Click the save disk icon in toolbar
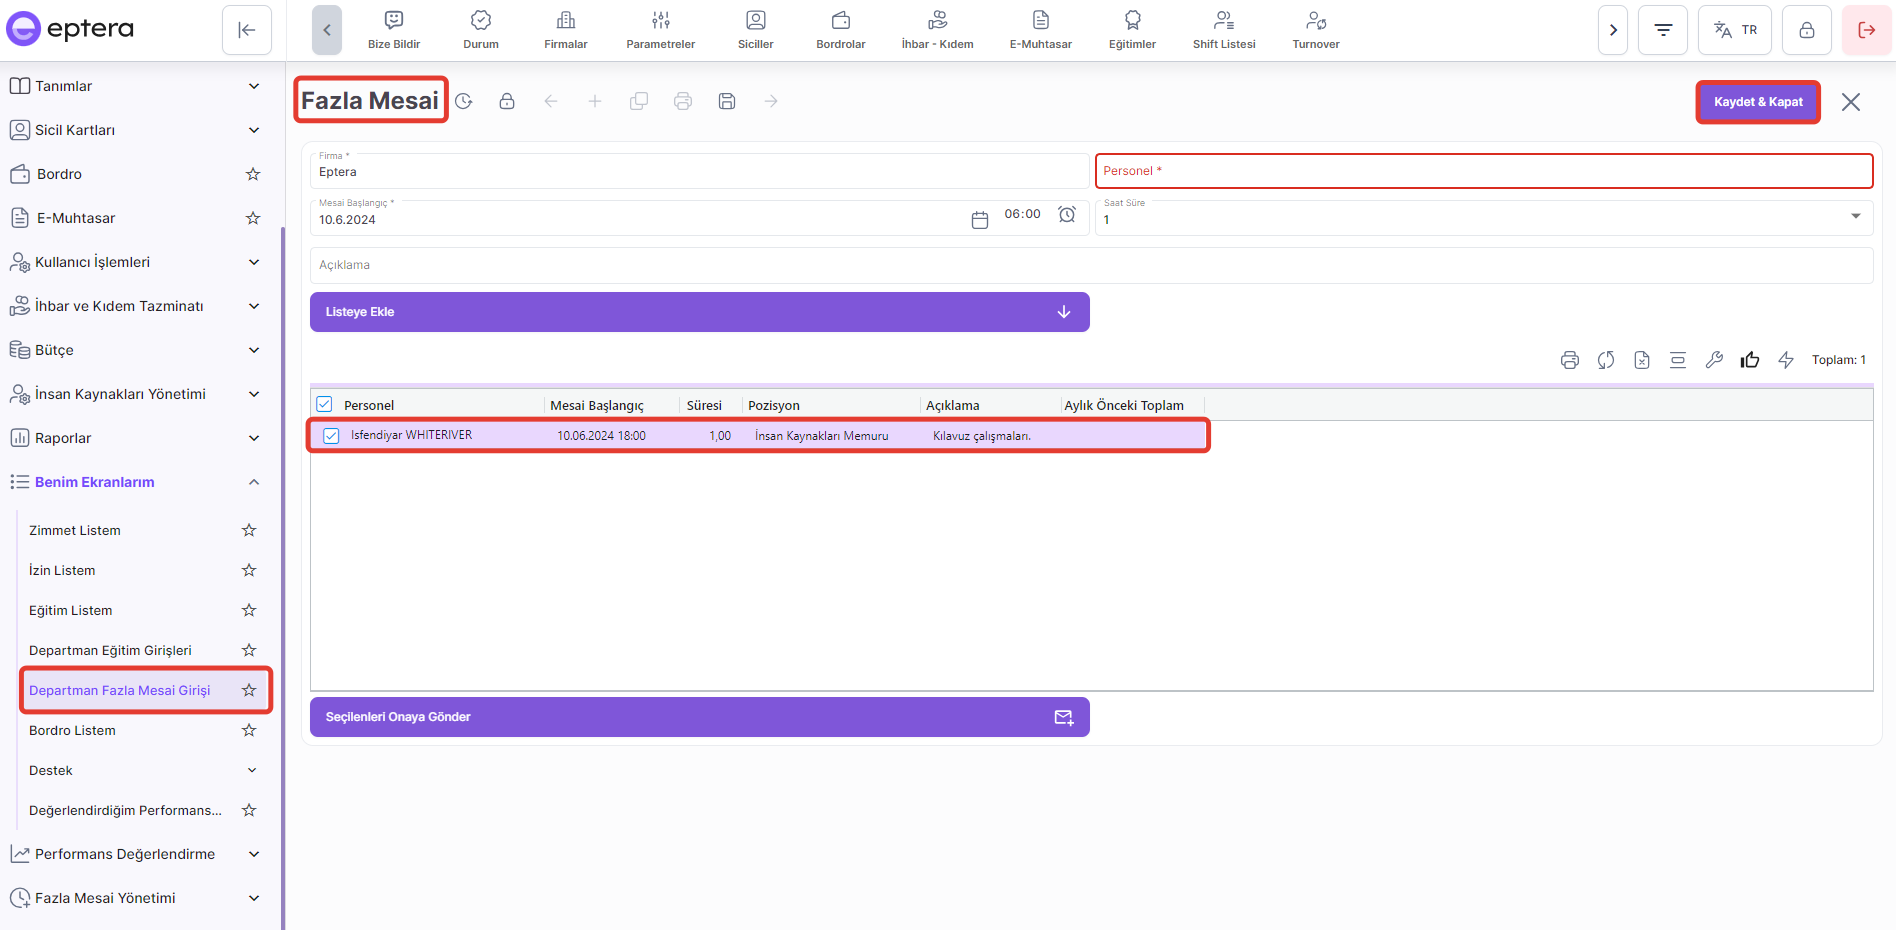Screen dimensions: 1896x930 727,101
